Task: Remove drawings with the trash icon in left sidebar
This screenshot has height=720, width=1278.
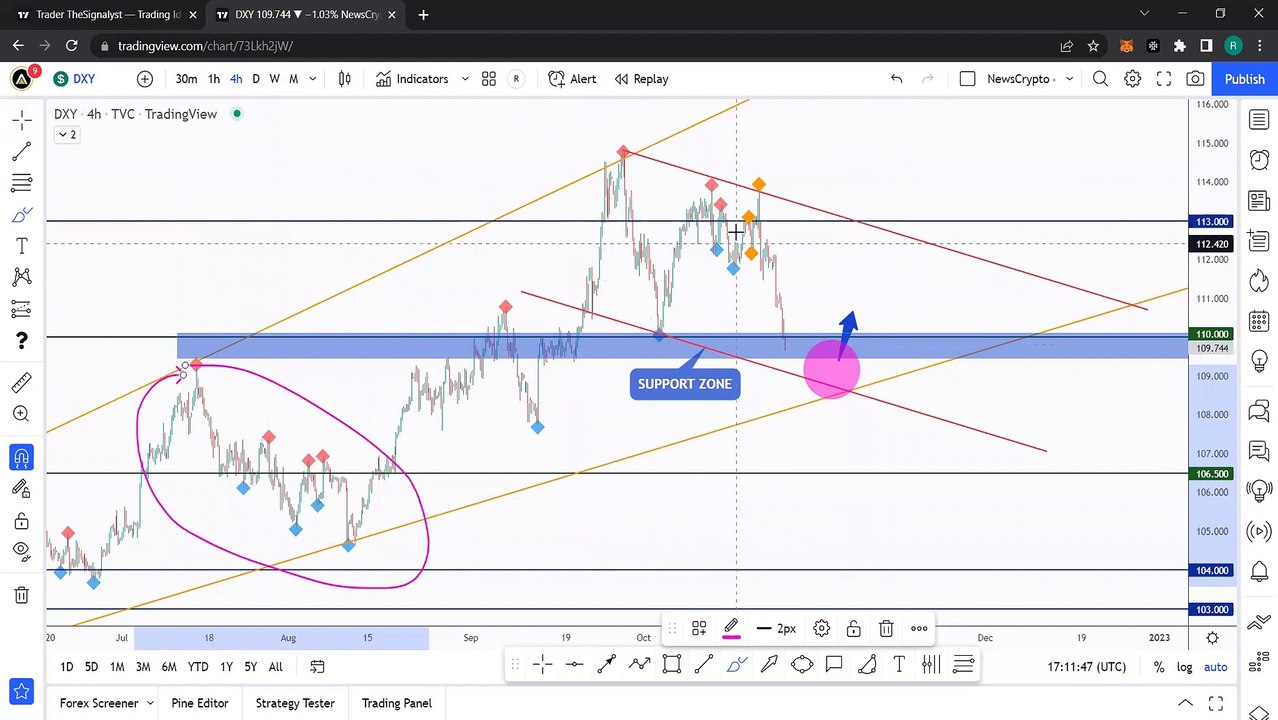Action: pyautogui.click(x=21, y=595)
